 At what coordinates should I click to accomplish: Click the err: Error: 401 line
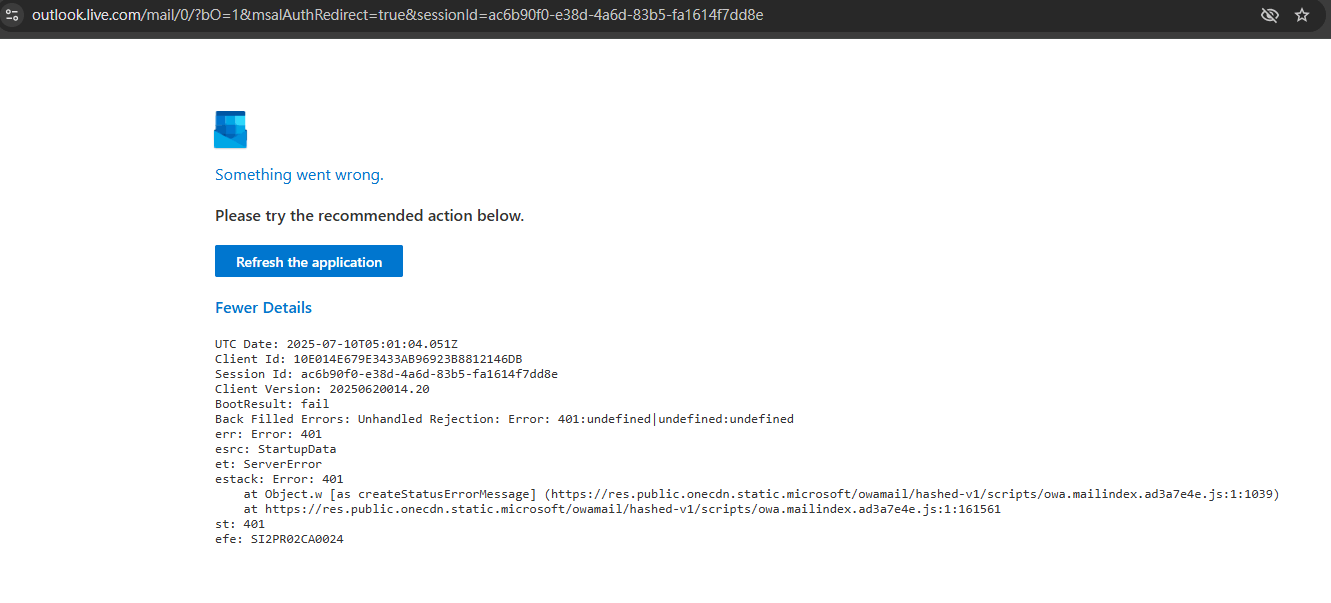click(268, 434)
